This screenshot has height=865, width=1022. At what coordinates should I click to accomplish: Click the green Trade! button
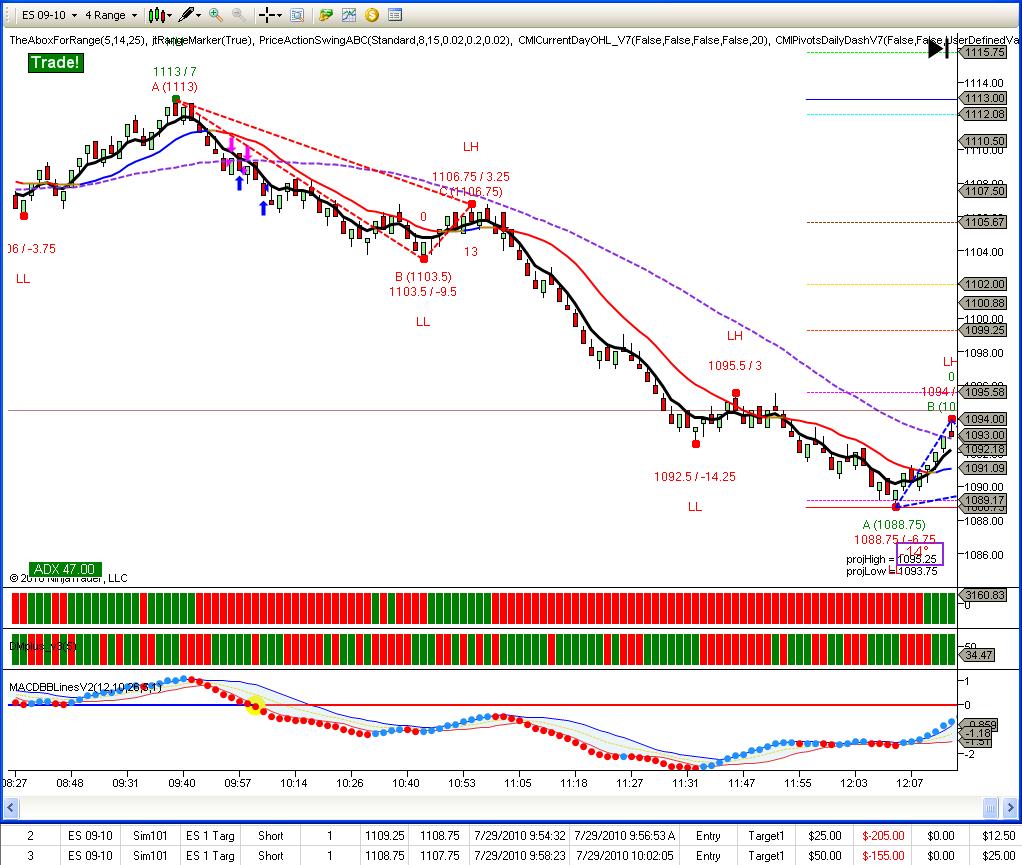pyautogui.click(x=55, y=63)
